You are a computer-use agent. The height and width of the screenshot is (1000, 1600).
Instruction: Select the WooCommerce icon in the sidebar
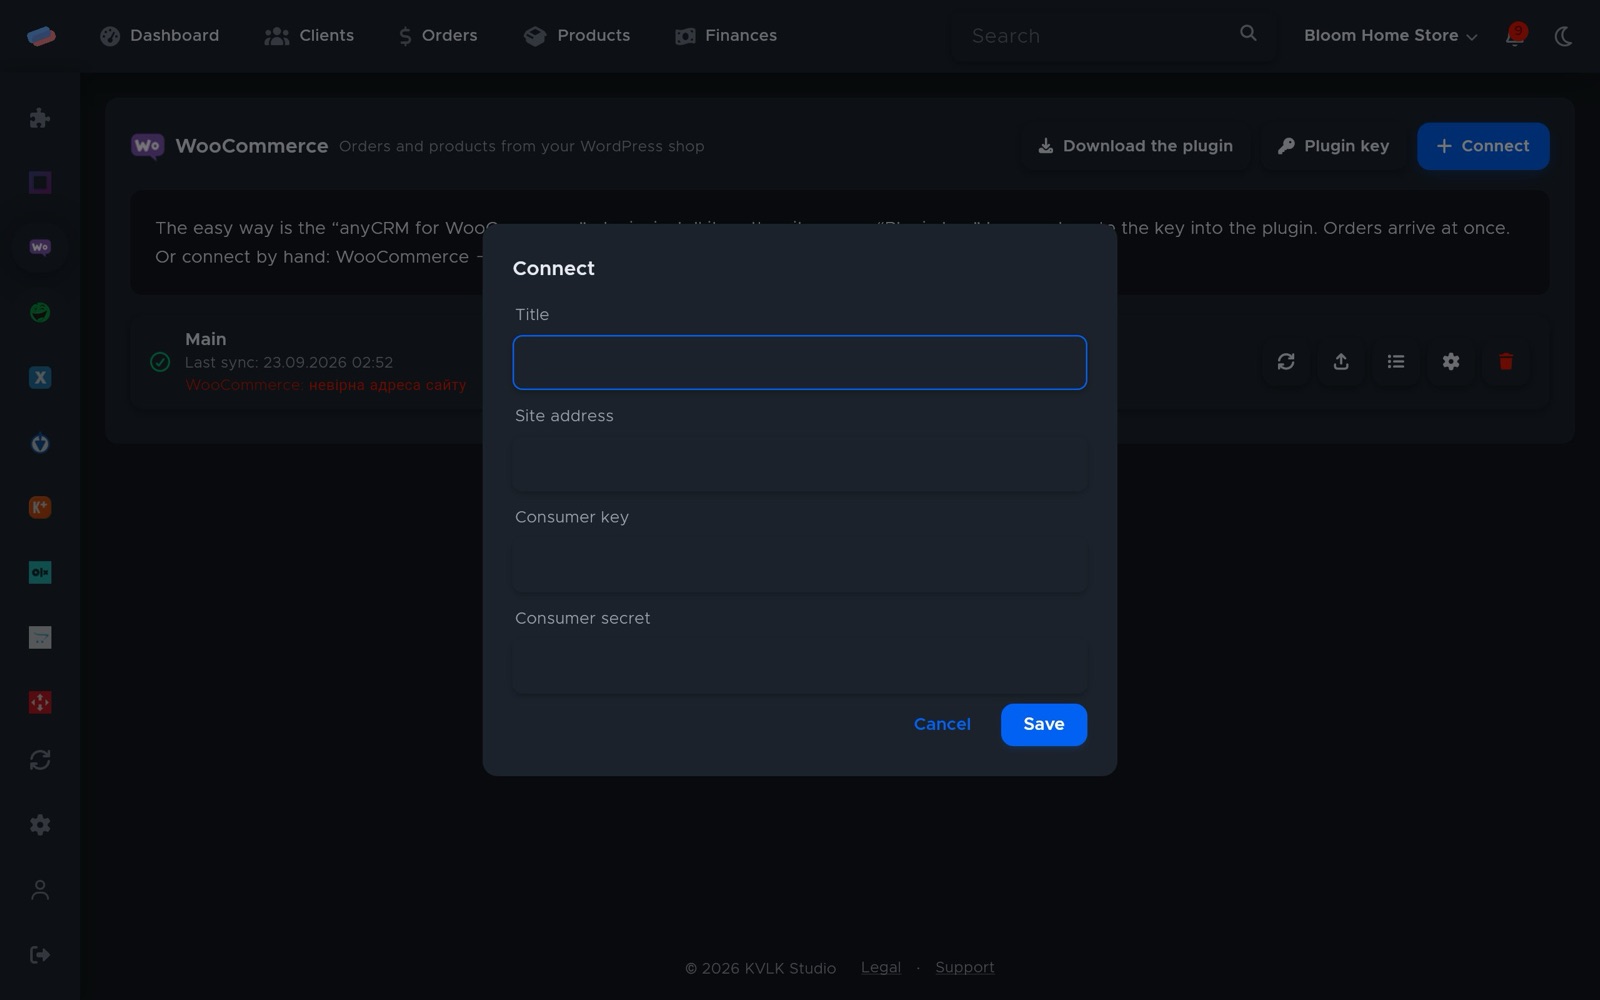[x=40, y=247]
